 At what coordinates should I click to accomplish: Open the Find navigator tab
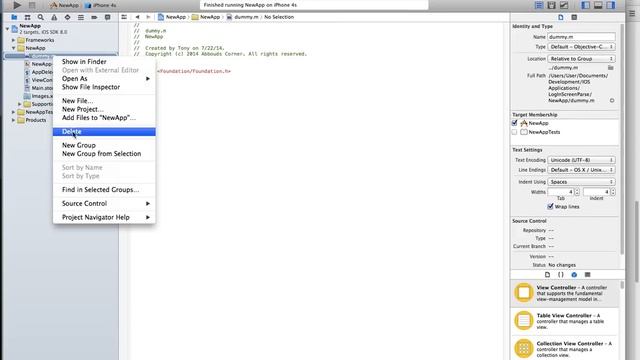(41, 17)
